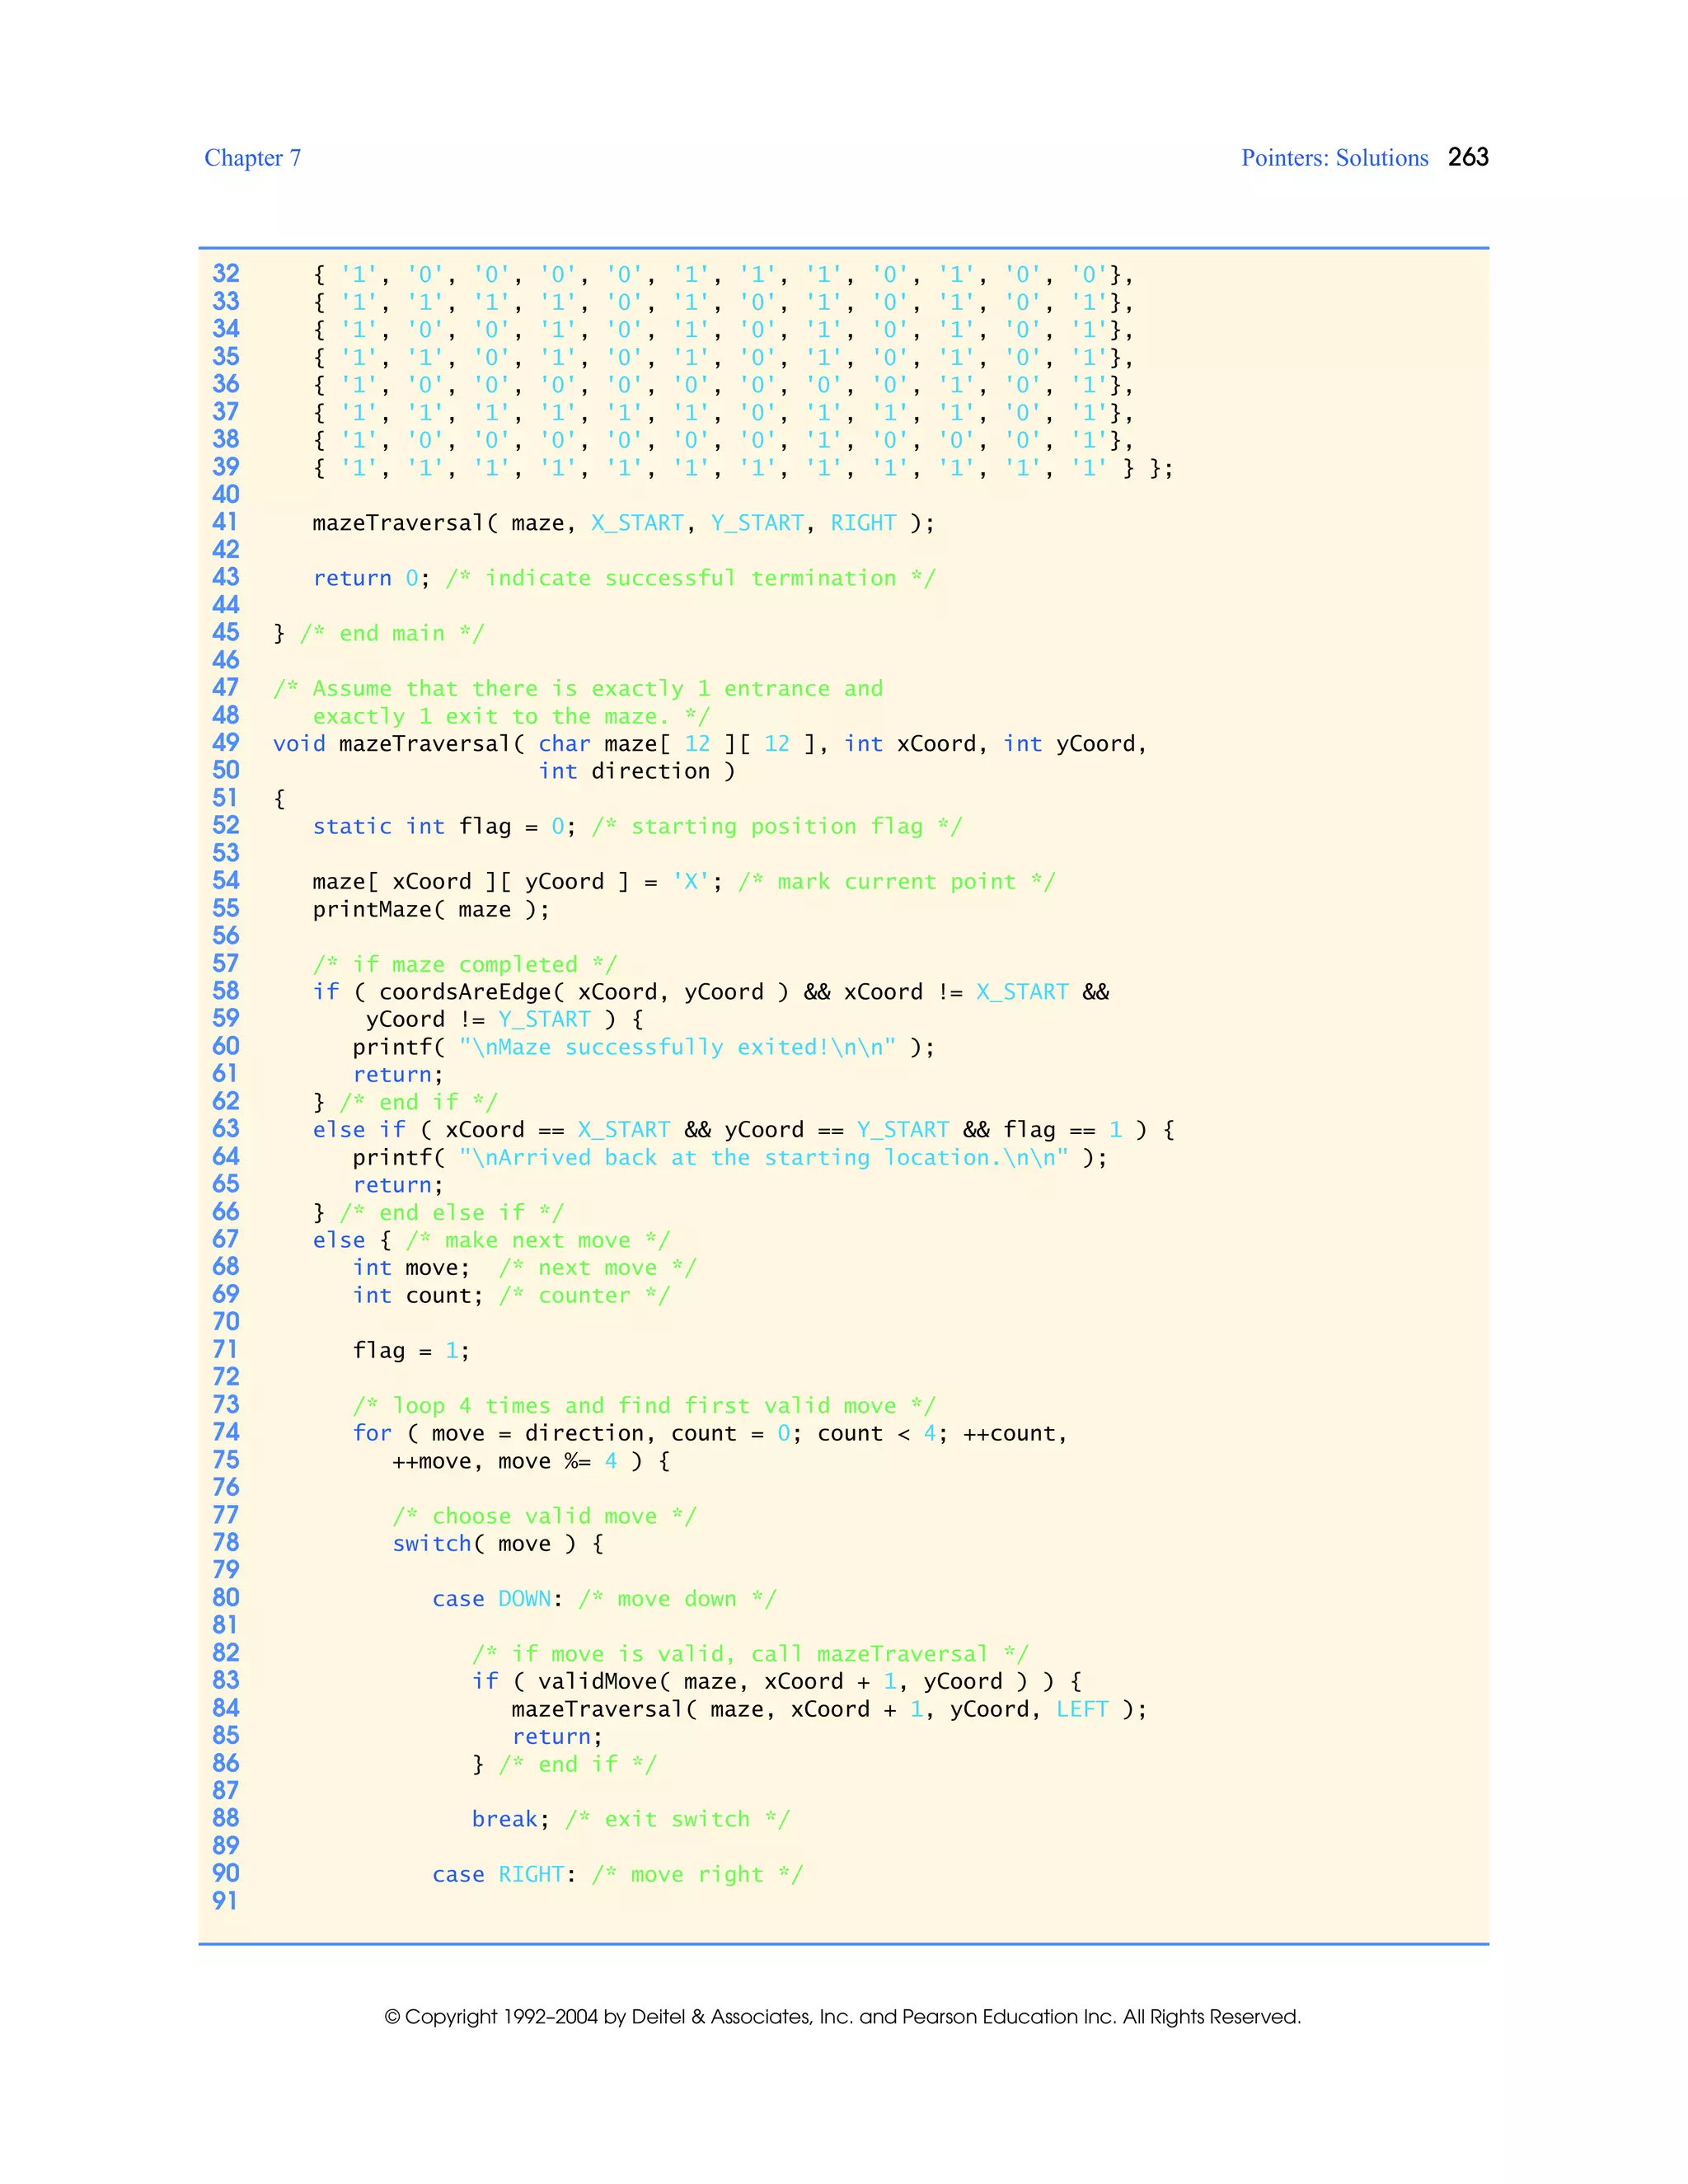Click page number 263
Screen dimensions: 1688x2184
pos(1468,157)
